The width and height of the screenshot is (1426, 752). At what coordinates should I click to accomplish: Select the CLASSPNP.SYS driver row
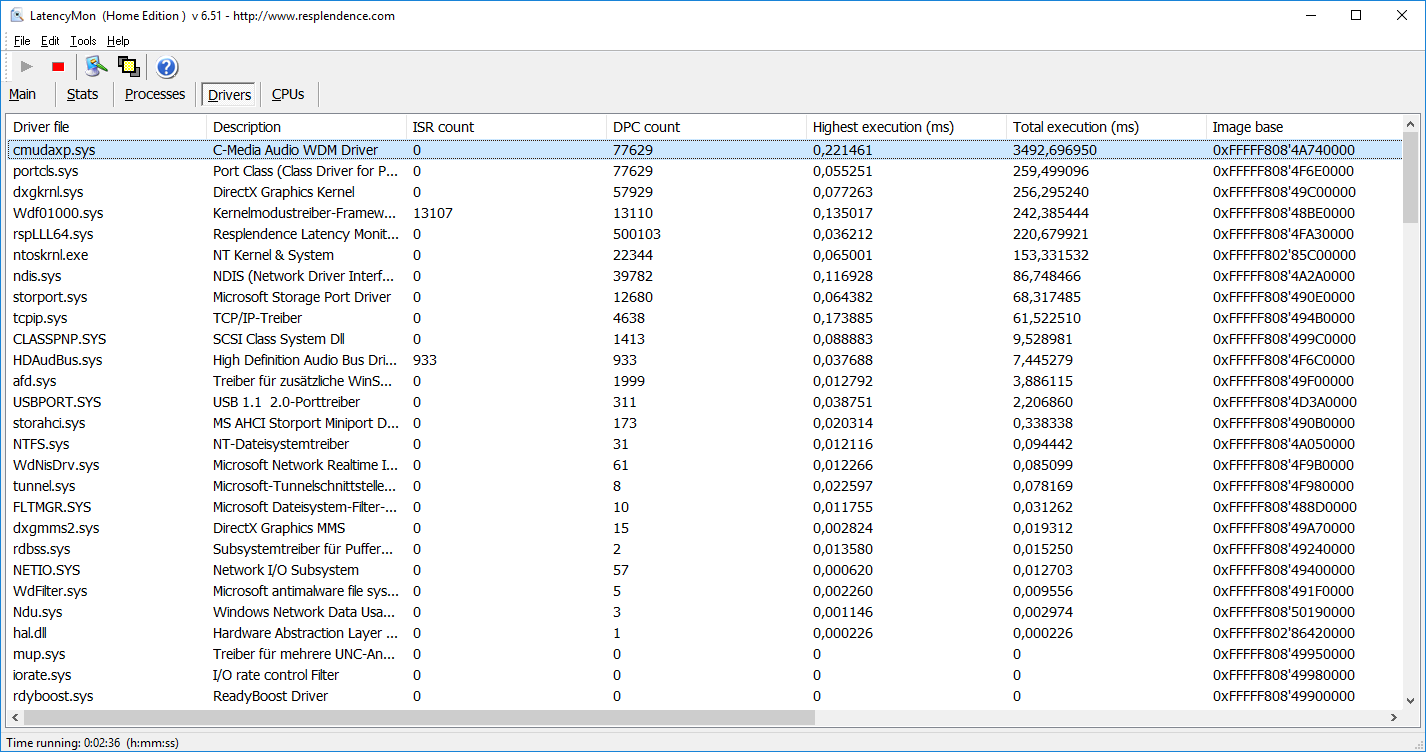click(704, 339)
